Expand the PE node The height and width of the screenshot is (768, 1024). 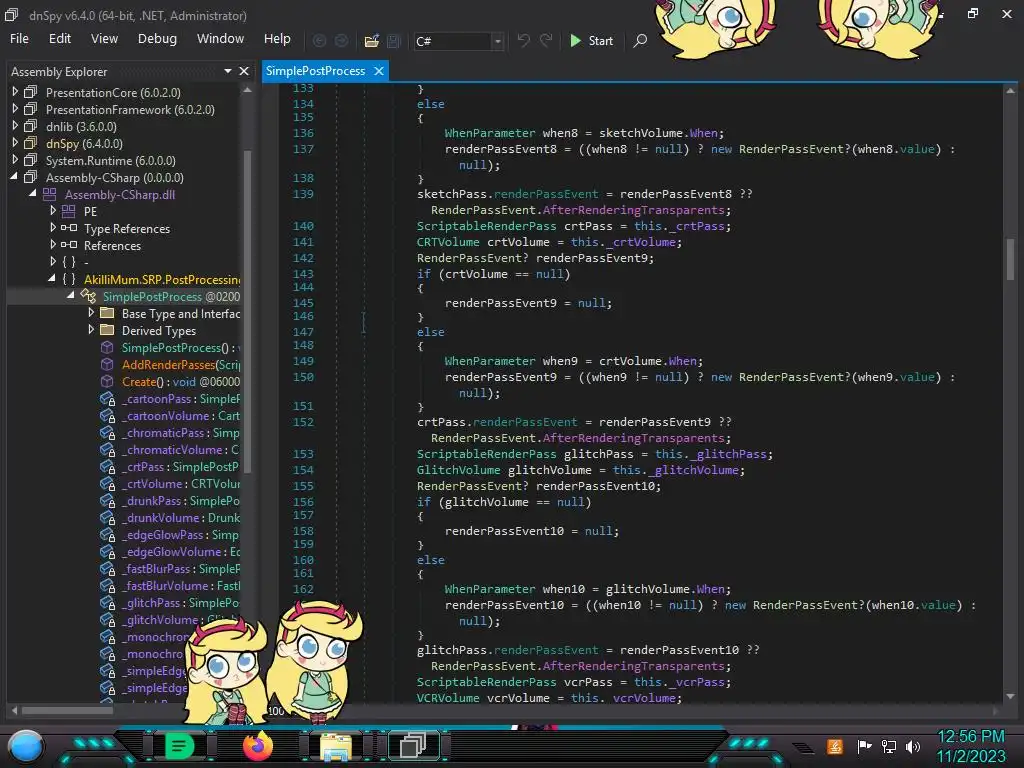pyautogui.click(x=53, y=211)
